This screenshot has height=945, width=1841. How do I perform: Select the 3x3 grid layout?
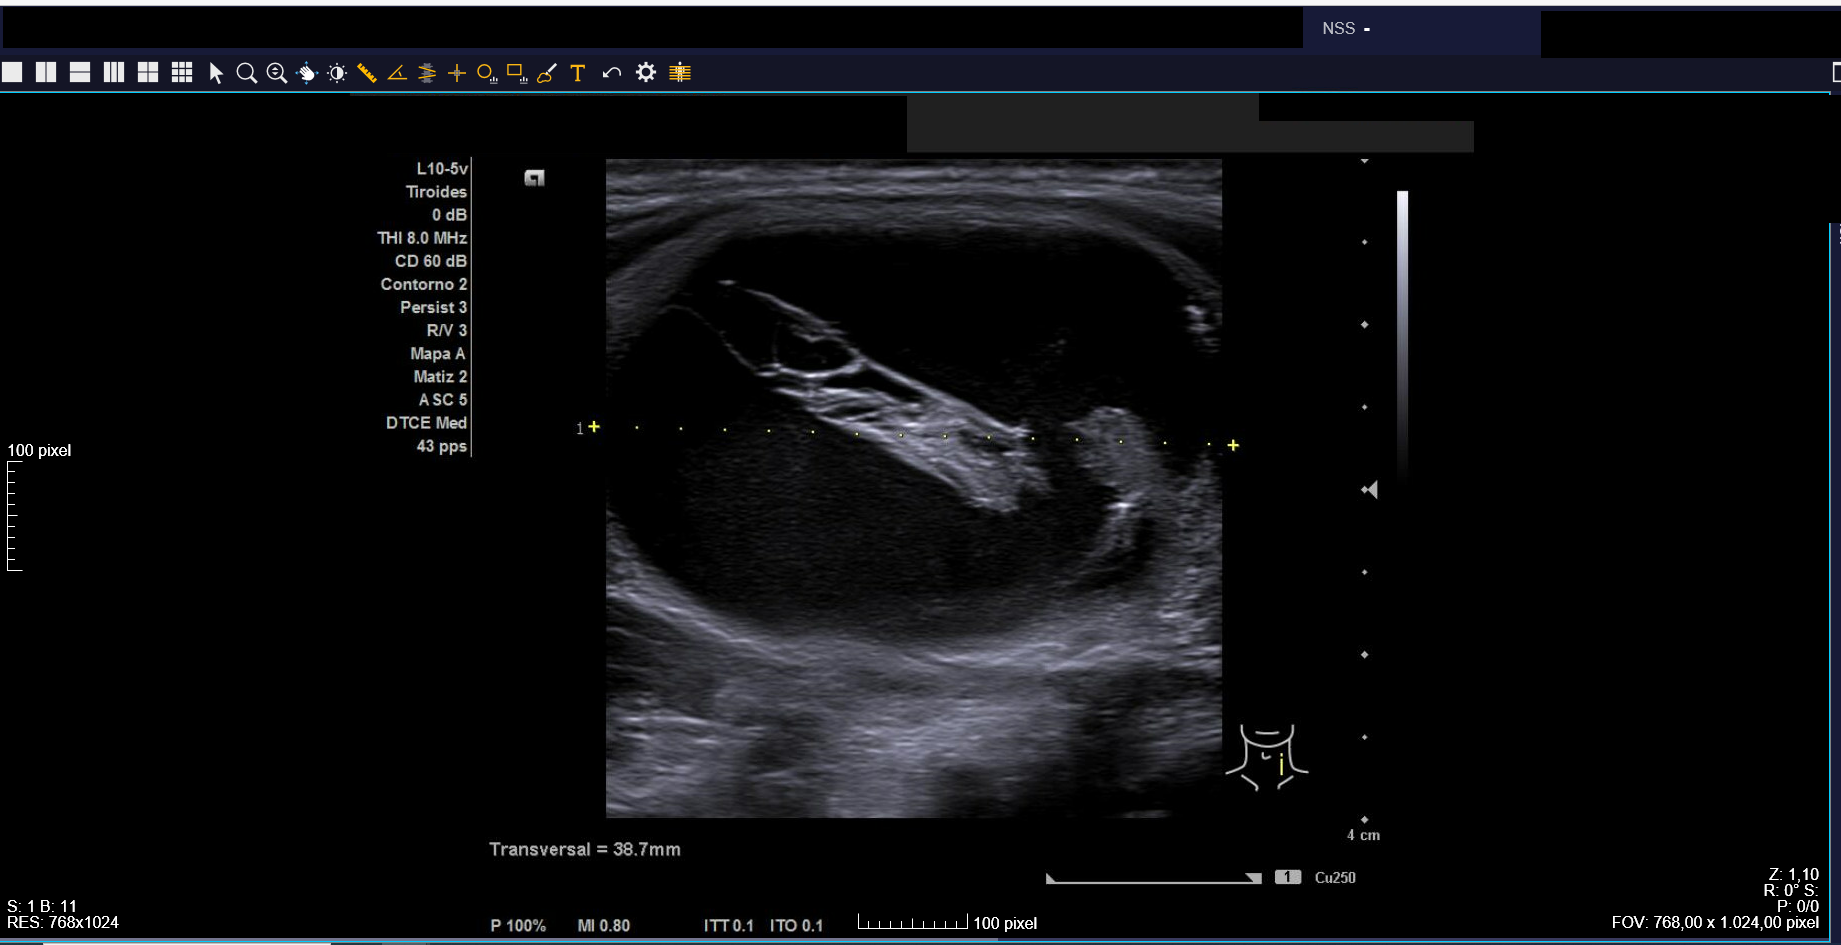(182, 72)
